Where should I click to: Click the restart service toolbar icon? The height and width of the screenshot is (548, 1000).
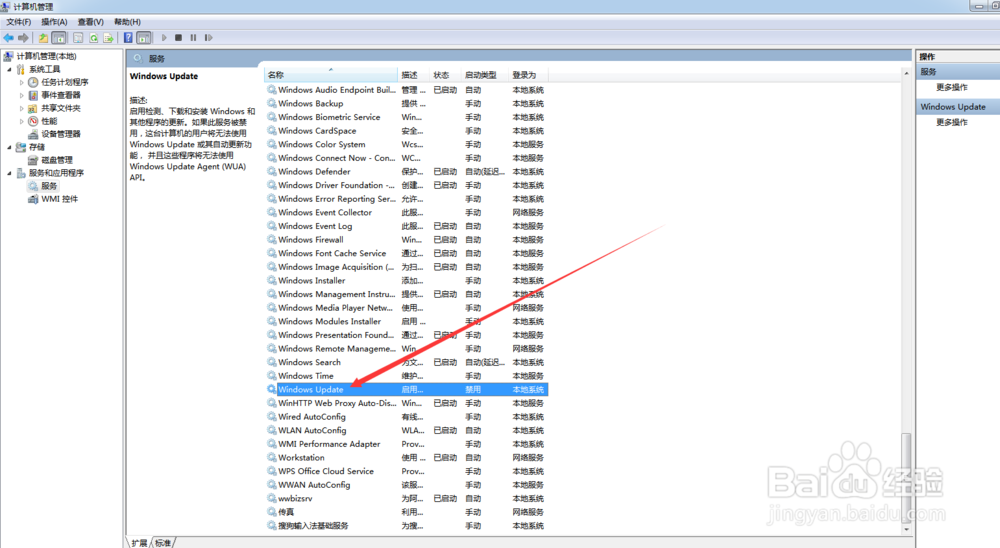click(209, 38)
